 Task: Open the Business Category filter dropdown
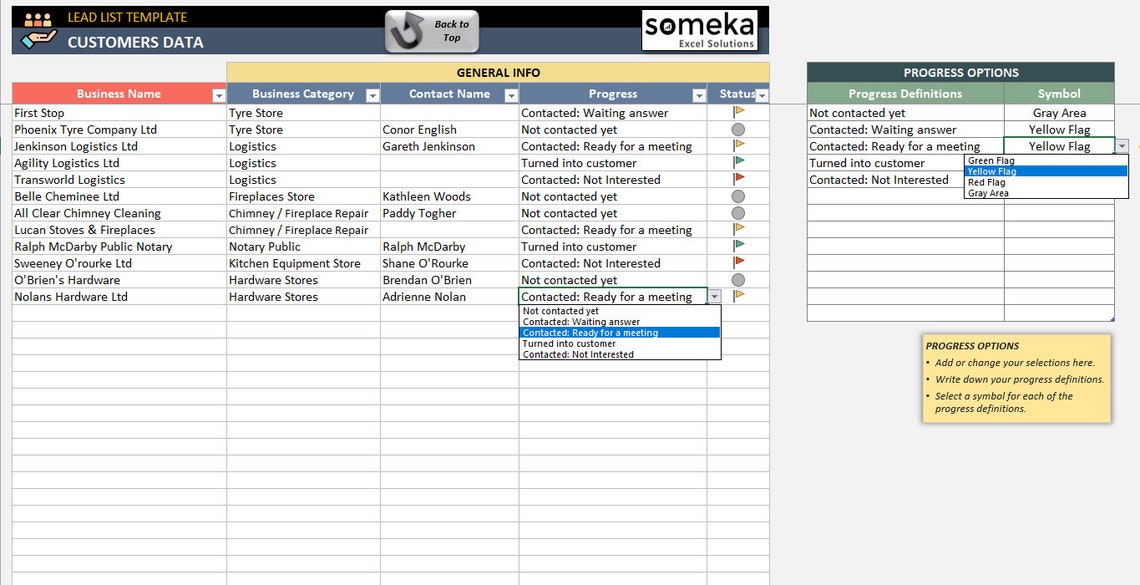point(372,95)
